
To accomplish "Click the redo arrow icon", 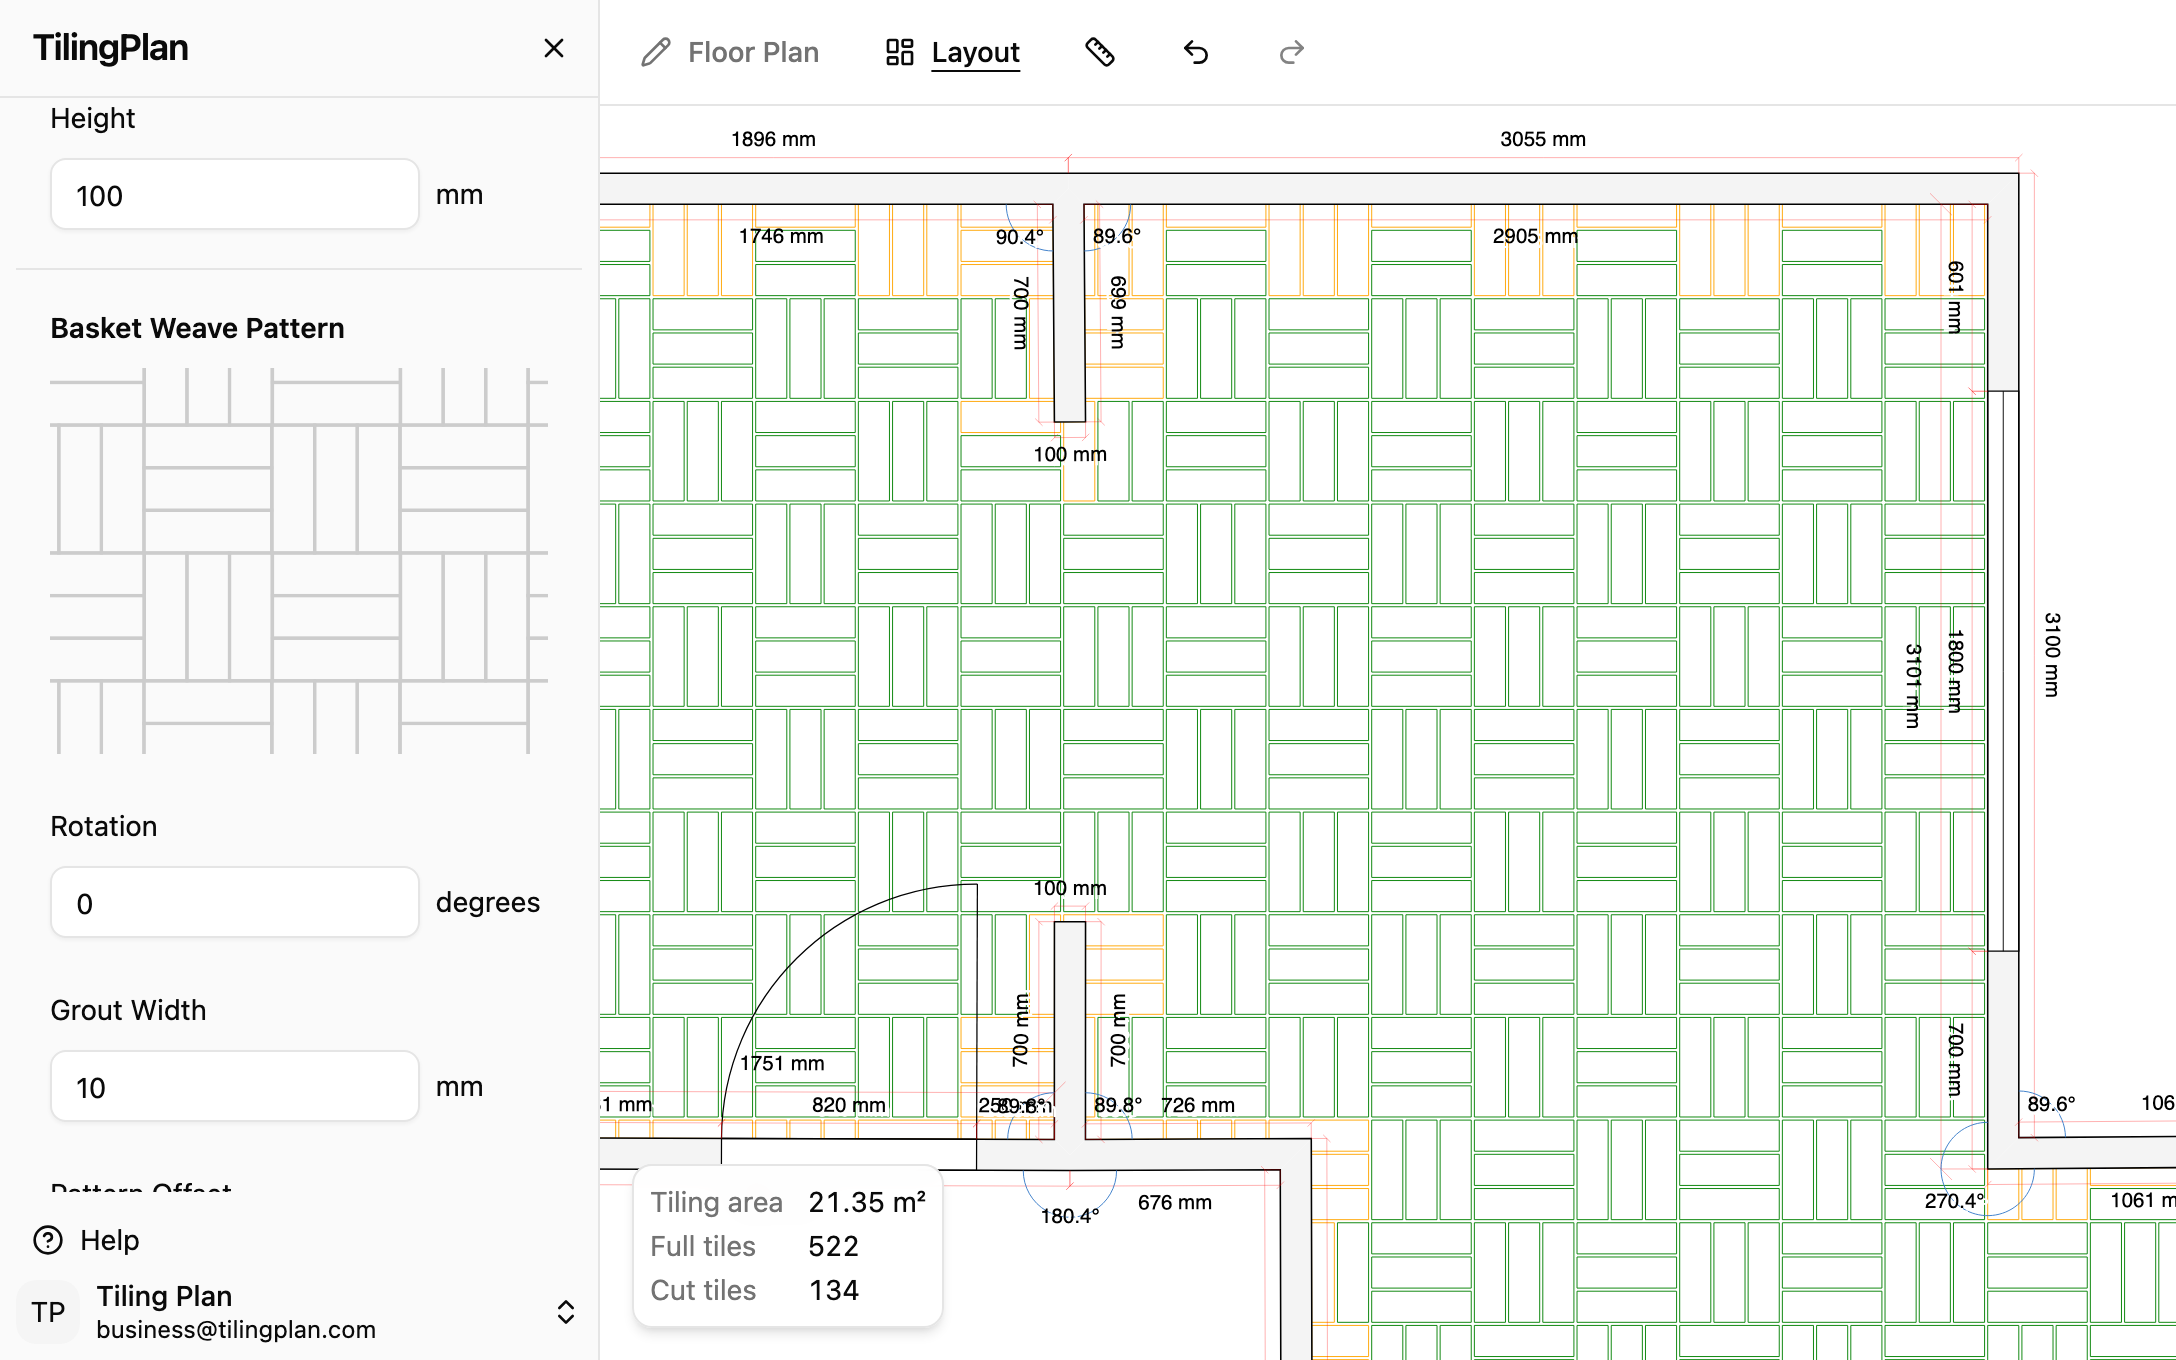I will click(x=1292, y=52).
